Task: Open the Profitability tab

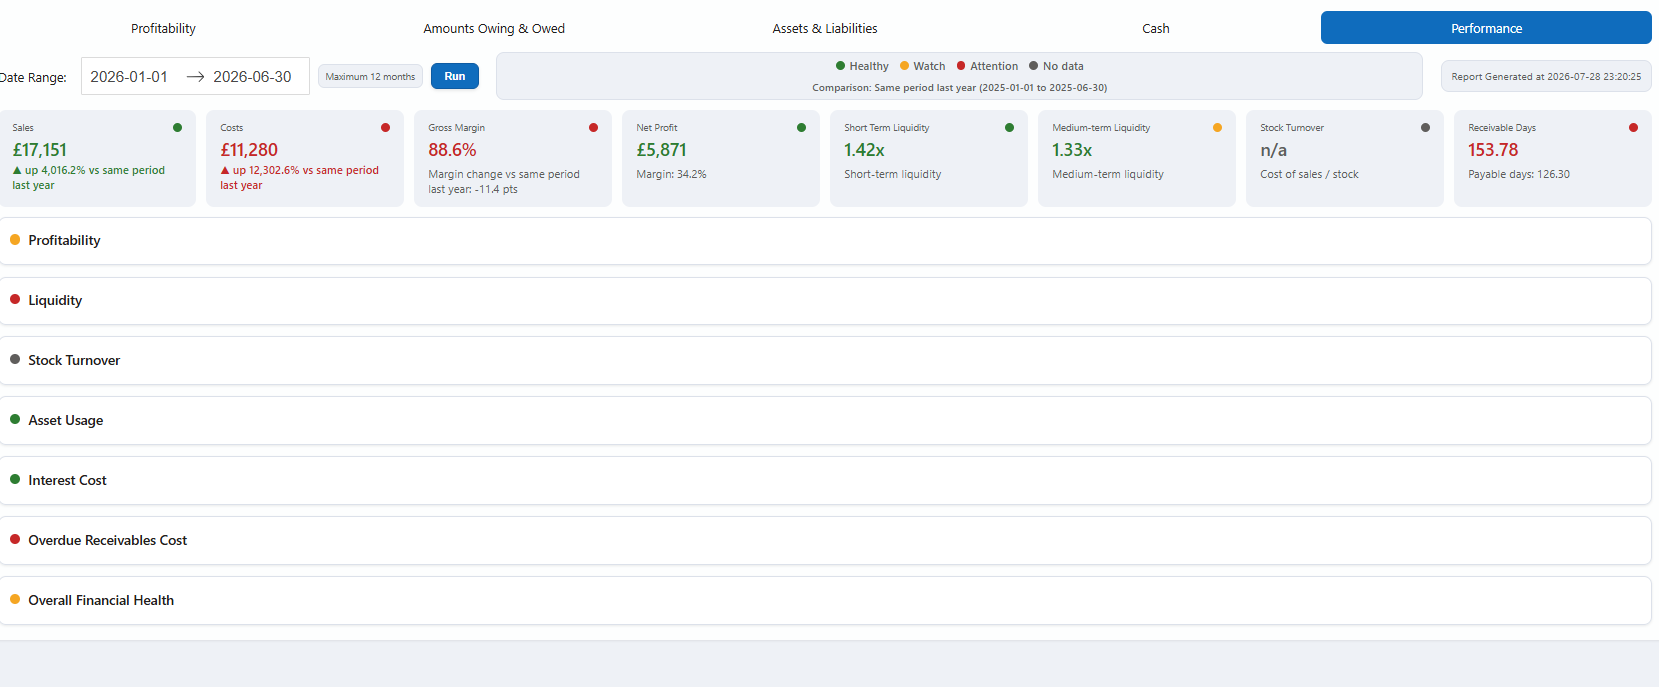Action: 163,28
